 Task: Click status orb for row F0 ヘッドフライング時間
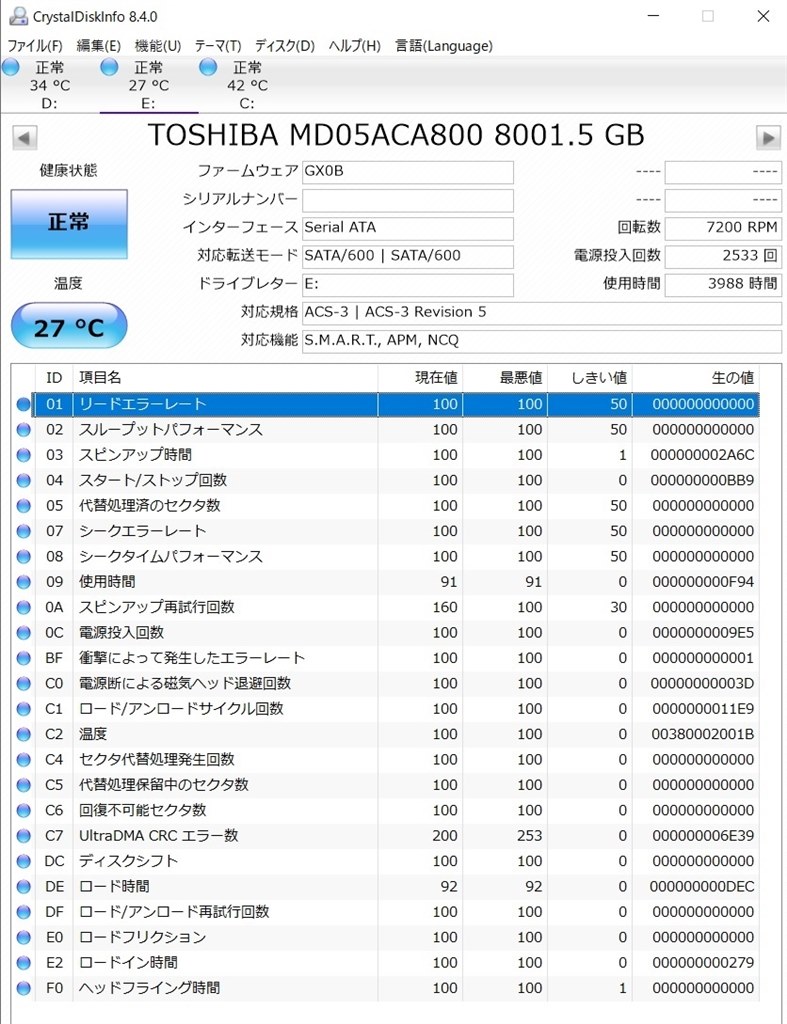click(x=24, y=988)
